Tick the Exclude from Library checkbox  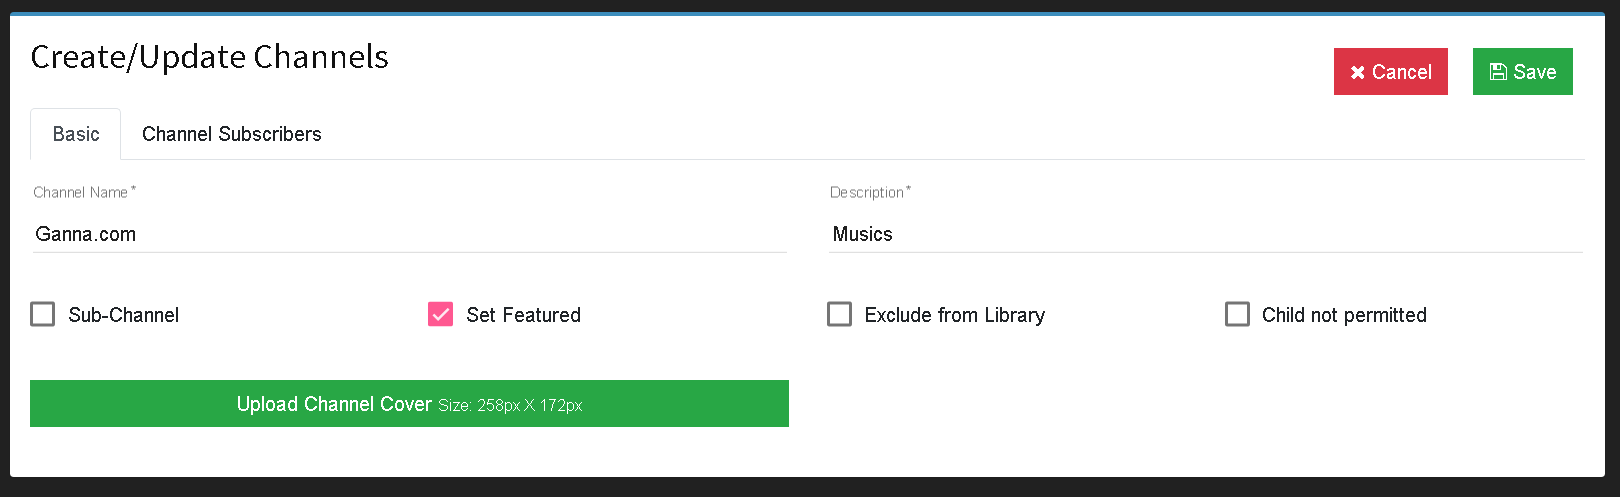840,315
